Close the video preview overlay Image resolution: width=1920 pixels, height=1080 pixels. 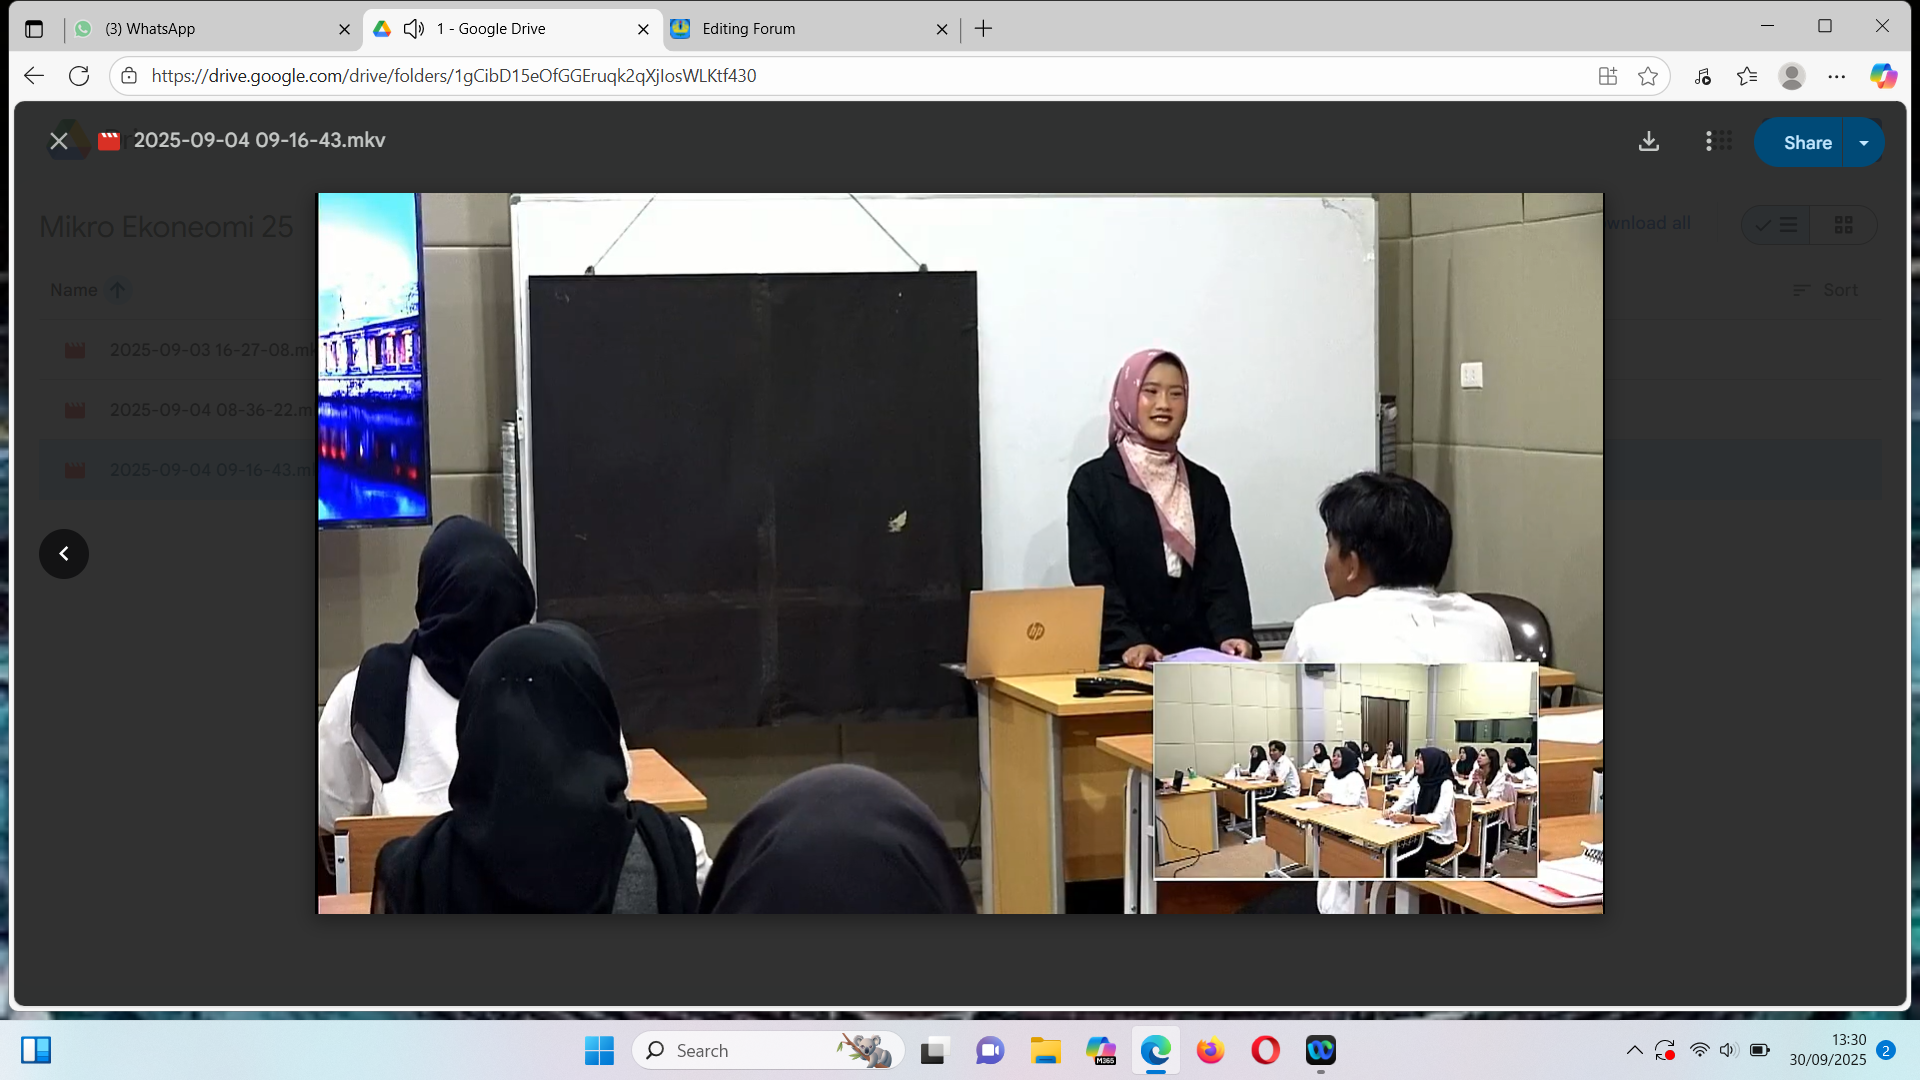[x=59, y=141]
